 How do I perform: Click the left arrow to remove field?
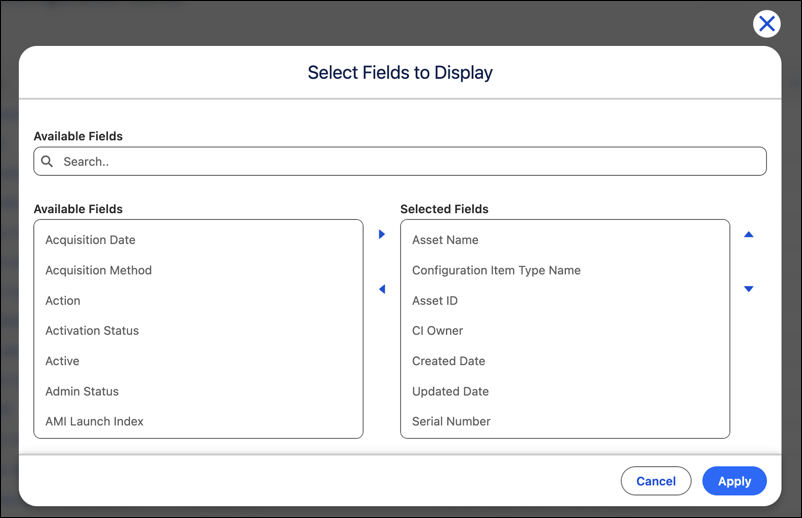(382, 289)
